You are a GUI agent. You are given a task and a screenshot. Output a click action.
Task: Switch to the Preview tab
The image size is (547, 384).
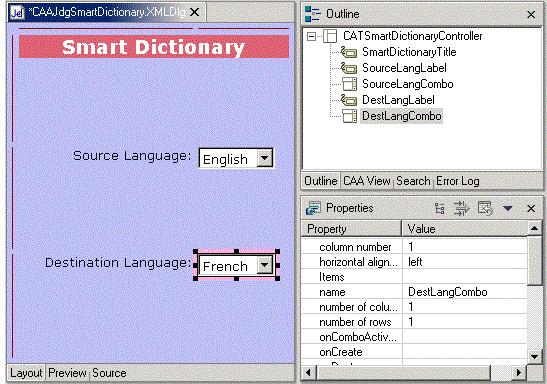click(x=67, y=373)
